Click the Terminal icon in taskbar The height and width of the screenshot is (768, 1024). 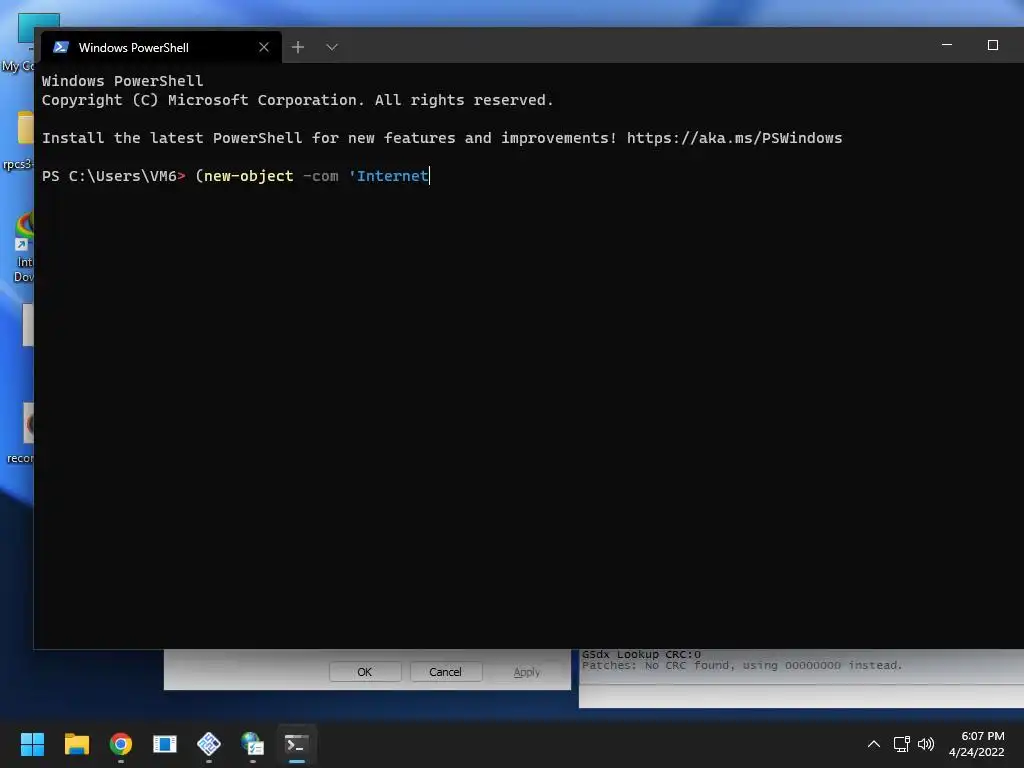[296, 744]
